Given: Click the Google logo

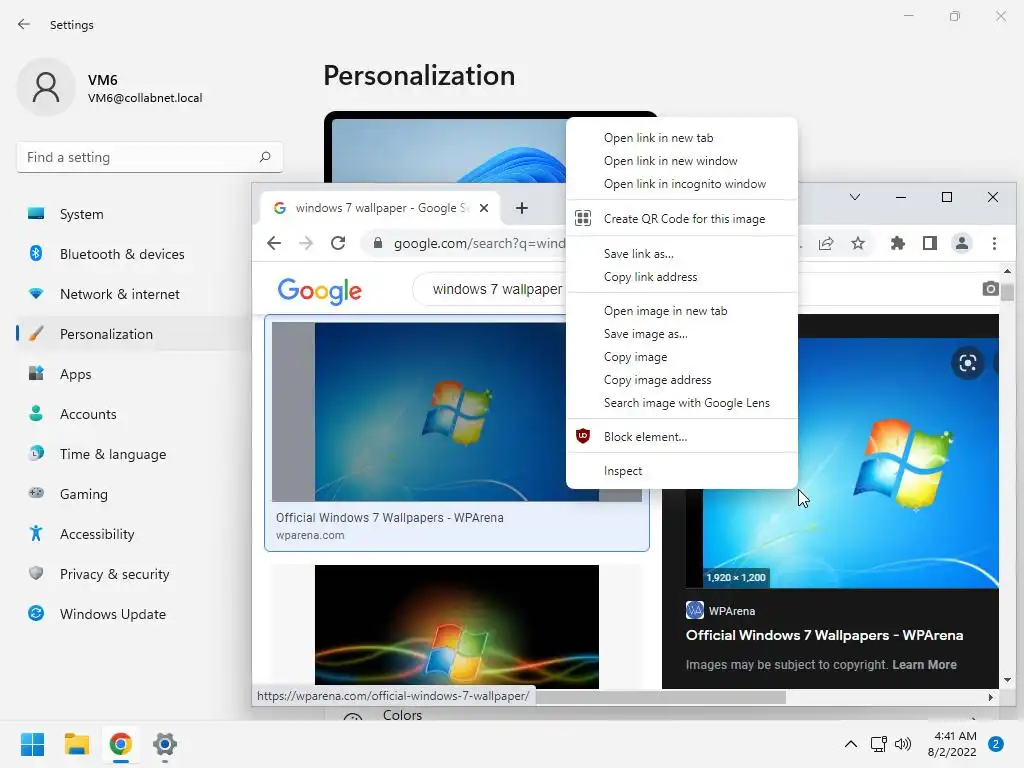Looking at the screenshot, I should (319, 291).
